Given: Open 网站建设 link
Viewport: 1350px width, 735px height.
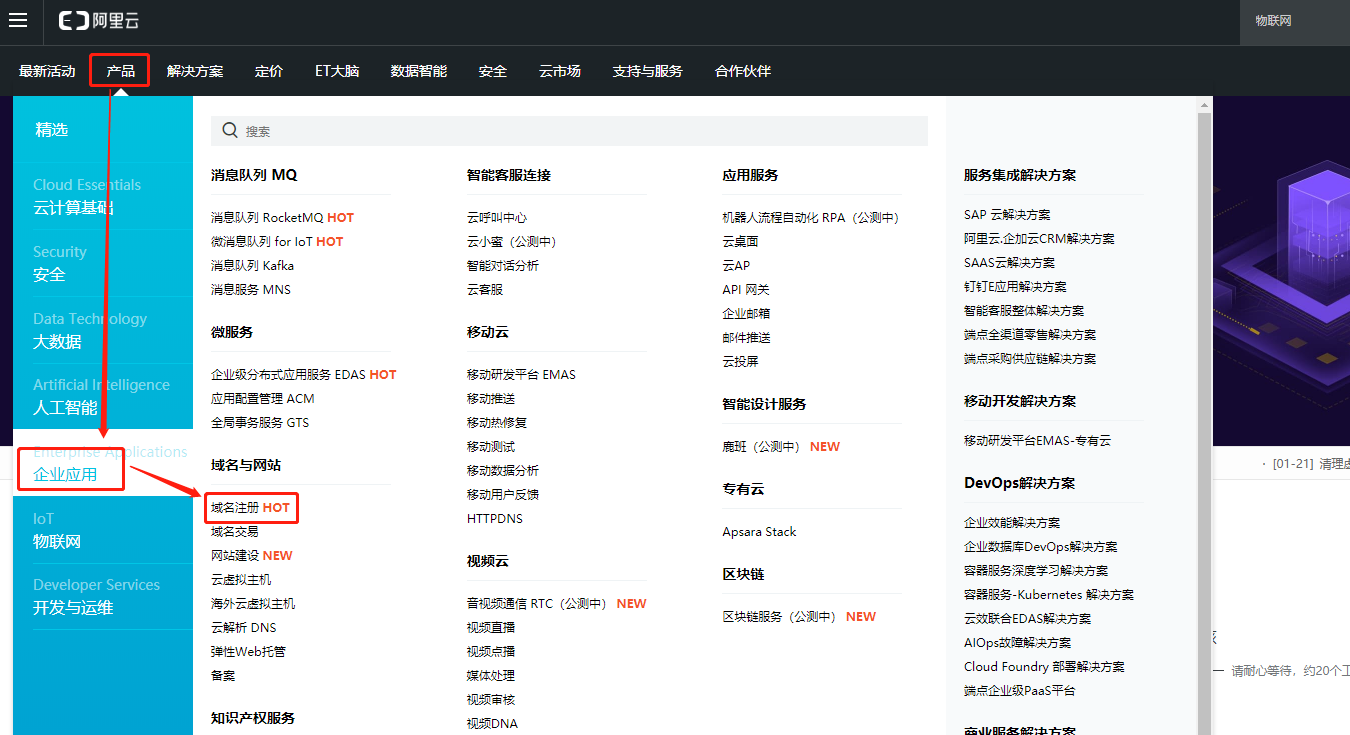Looking at the screenshot, I should (235, 555).
